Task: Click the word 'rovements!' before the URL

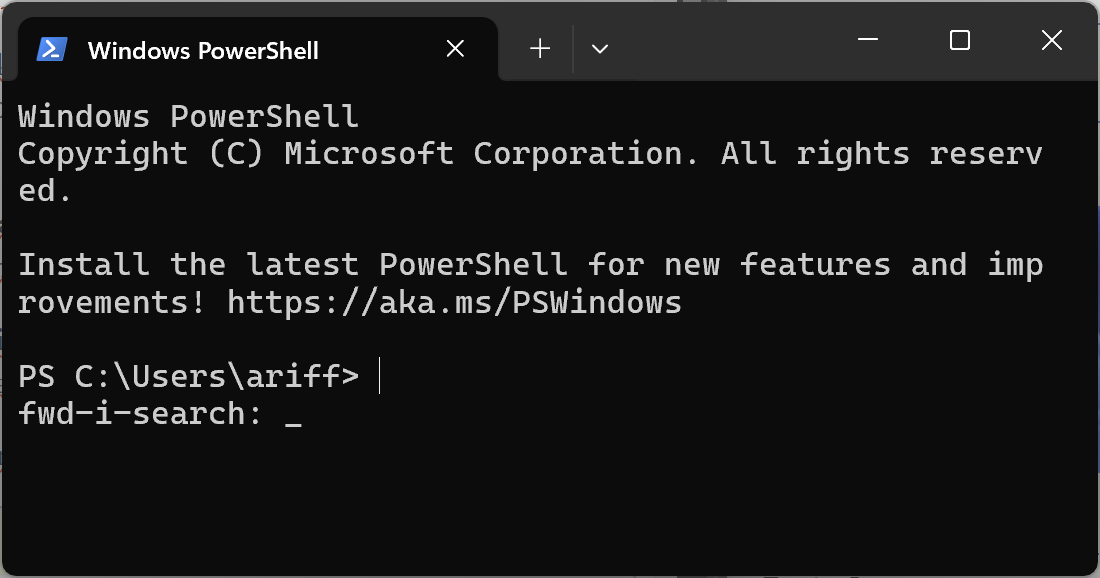Action: point(112,303)
